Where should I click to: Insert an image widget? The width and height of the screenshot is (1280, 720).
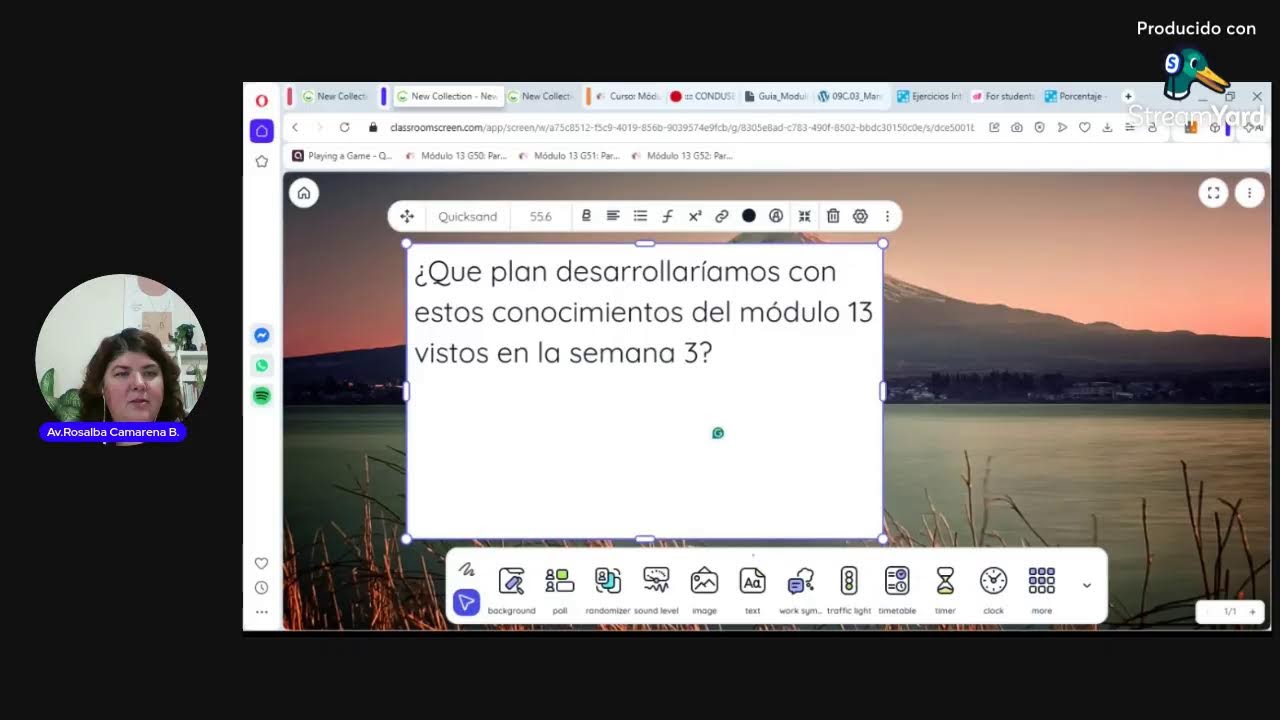click(x=704, y=590)
